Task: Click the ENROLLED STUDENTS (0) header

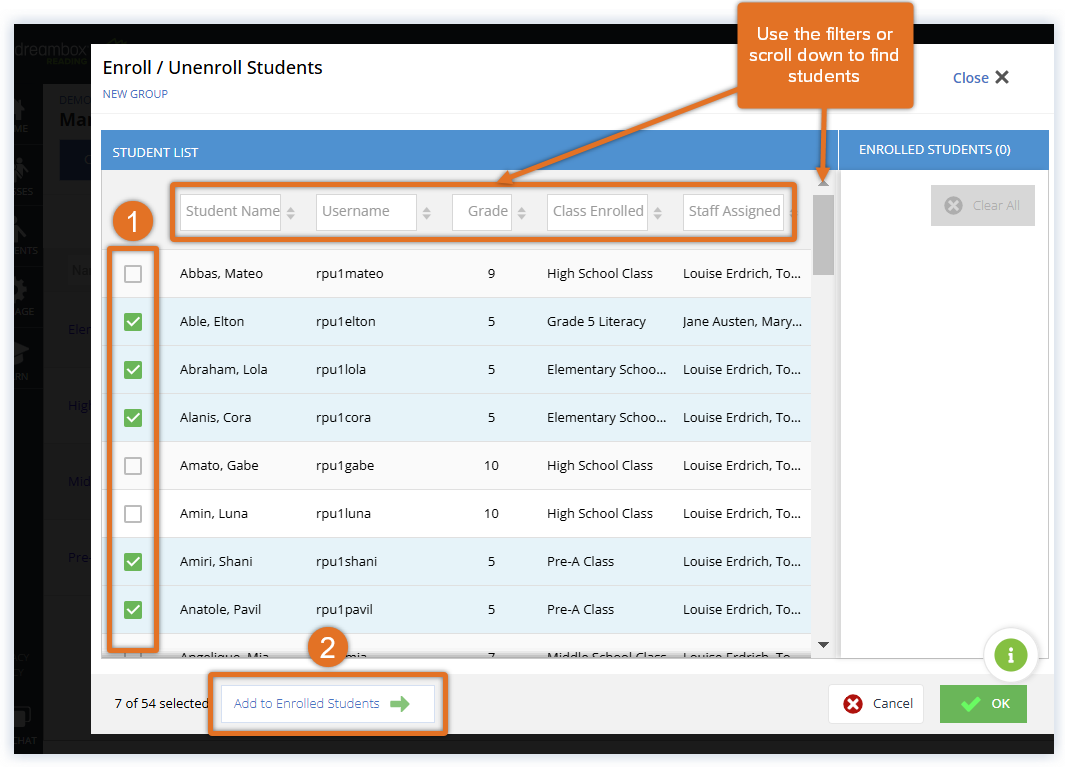Action: [x=935, y=149]
